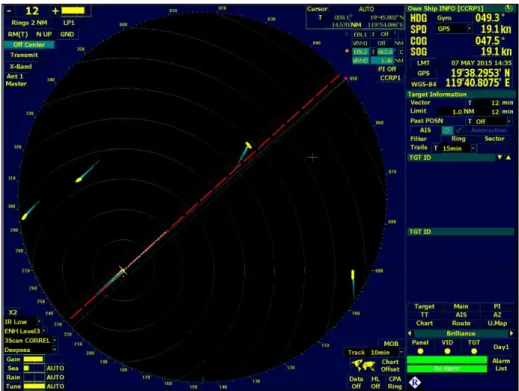Select Filter Sector option
The image size is (519, 391).
coord(494,139)
